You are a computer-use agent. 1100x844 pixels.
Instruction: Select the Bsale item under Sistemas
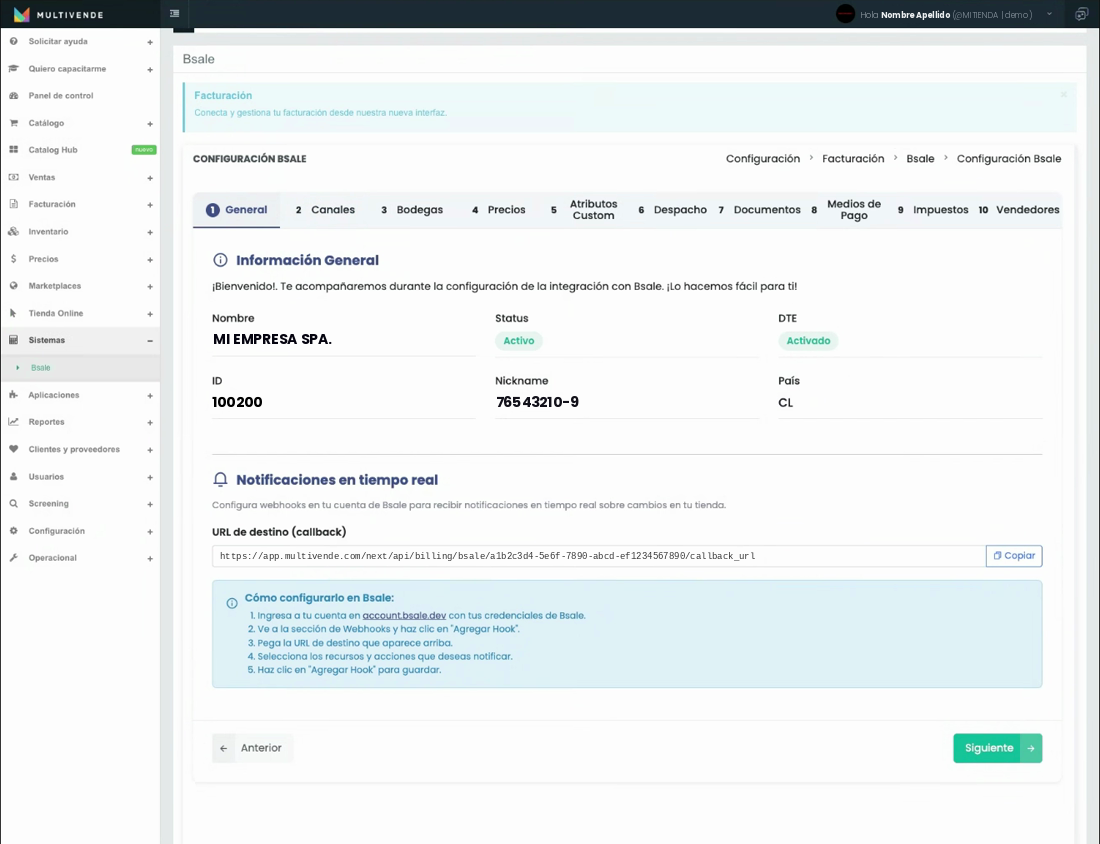(x=80, y=368)
